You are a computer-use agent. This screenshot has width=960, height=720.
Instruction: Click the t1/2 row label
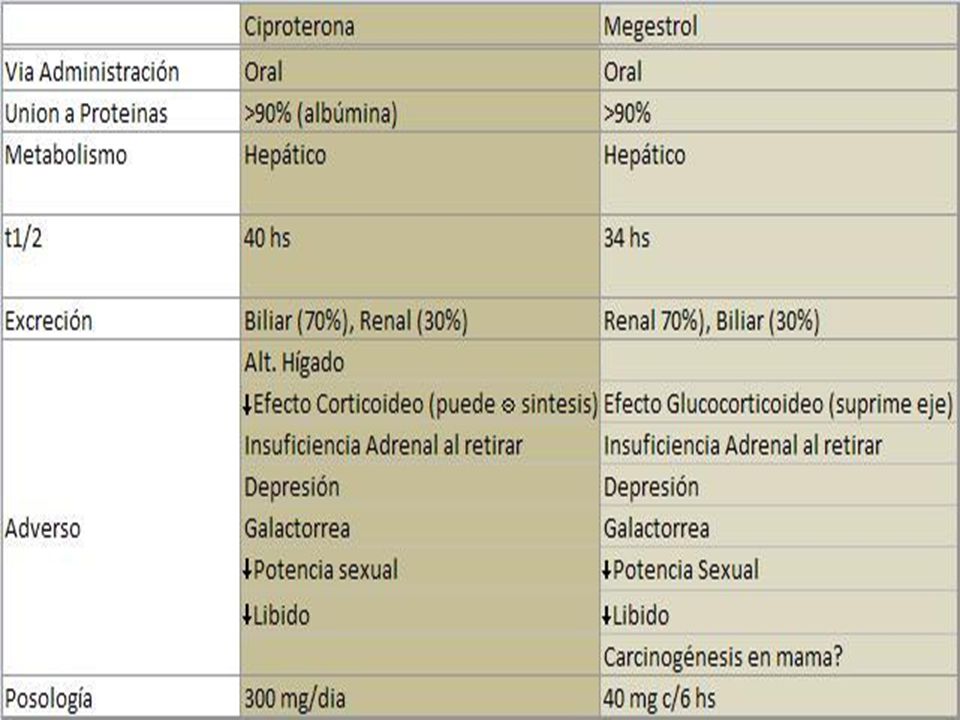click(x=121, y=257)
